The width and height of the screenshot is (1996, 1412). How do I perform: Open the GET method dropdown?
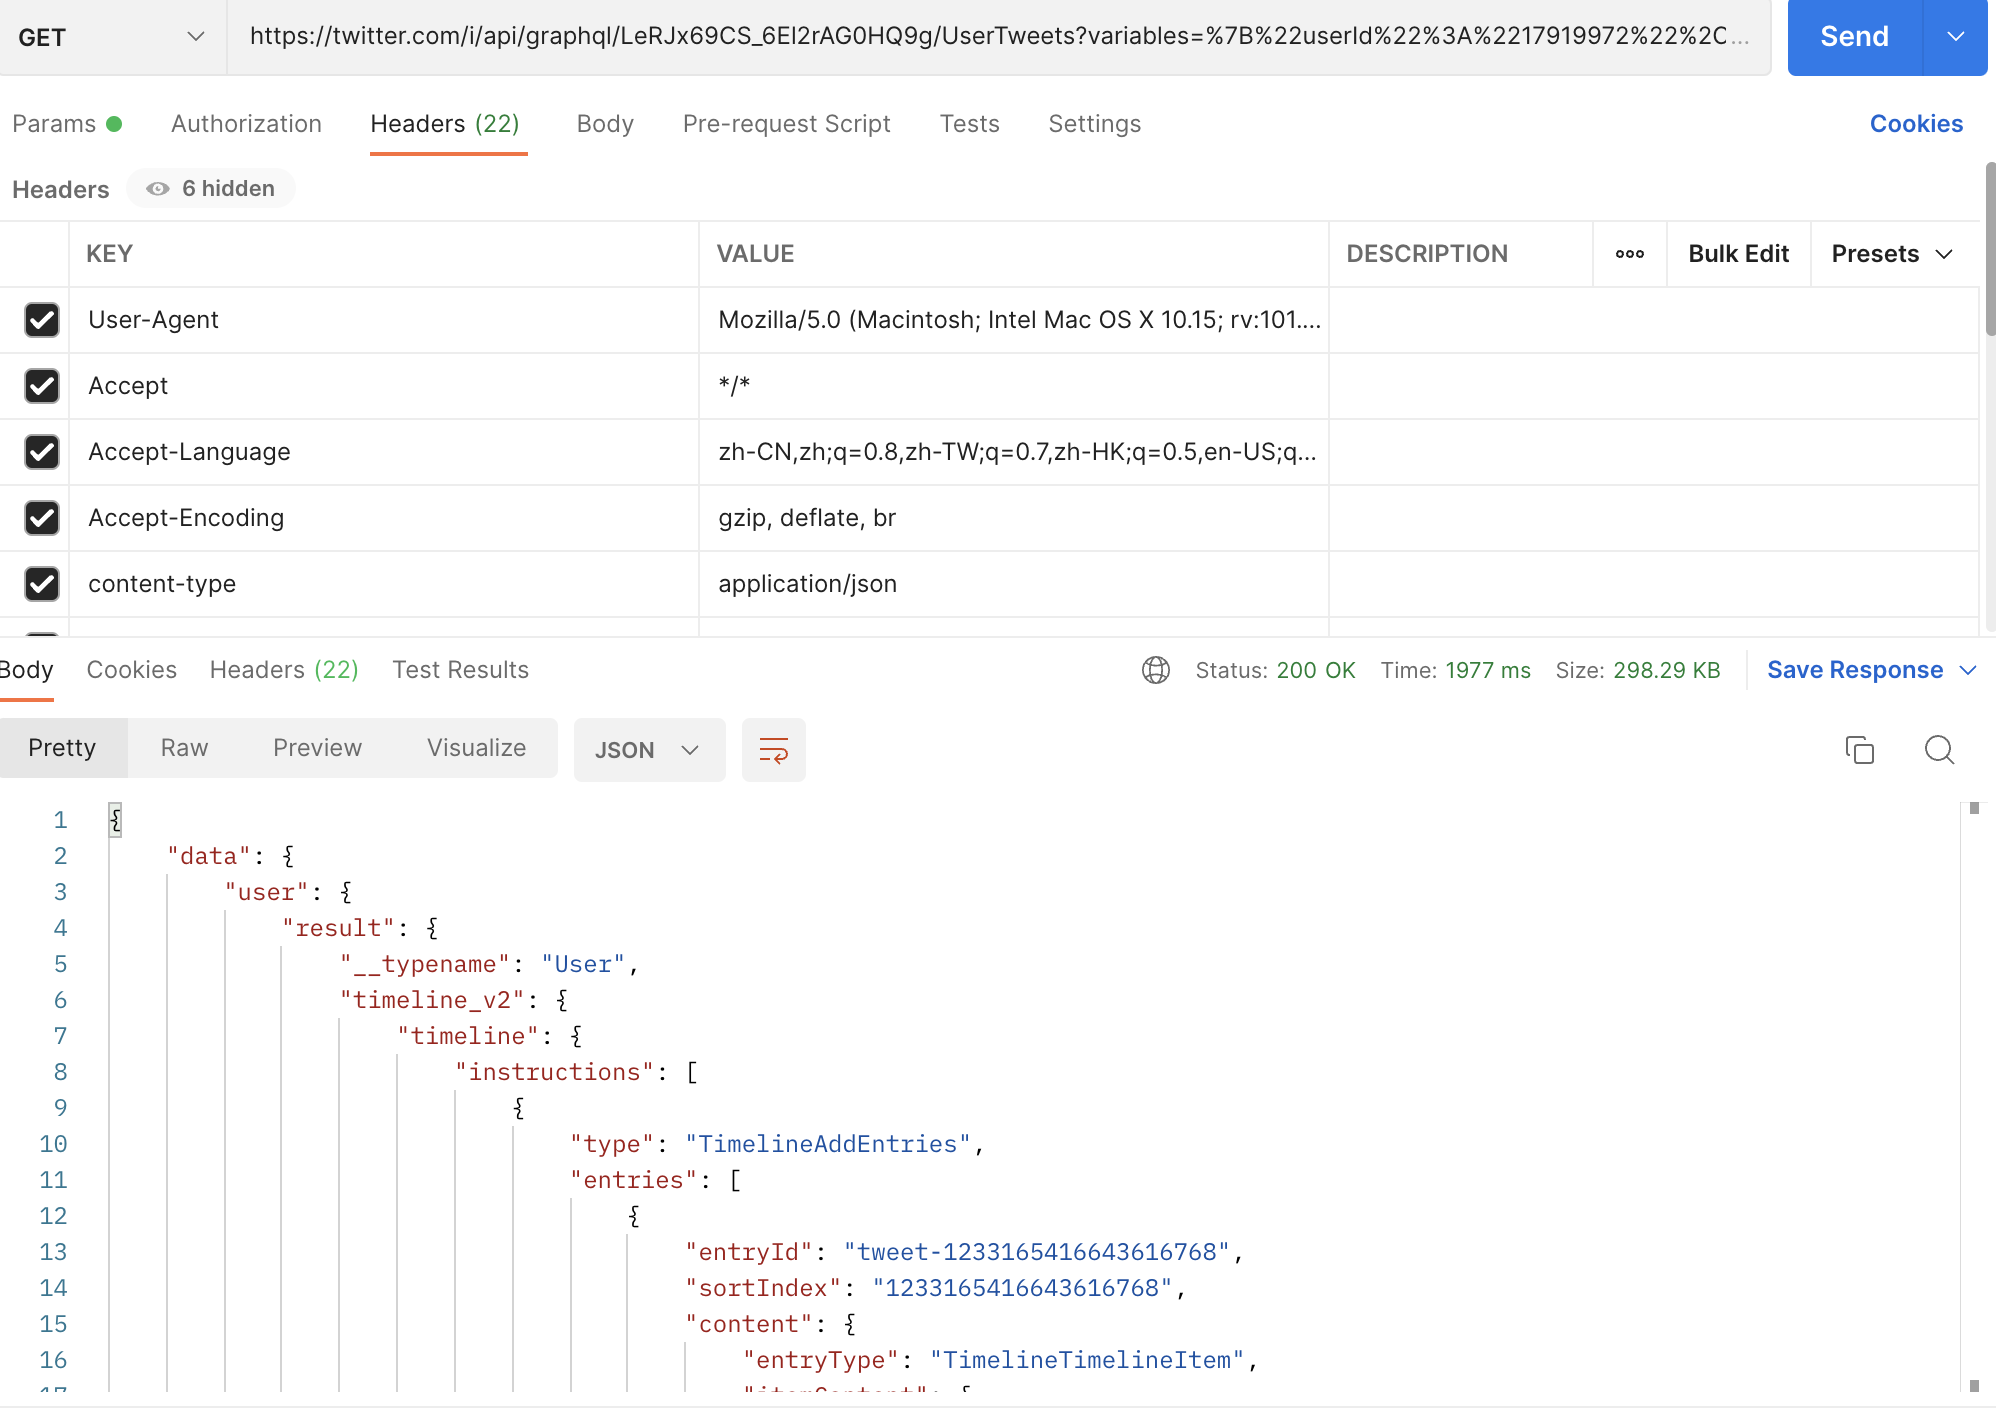(x=112, y=37)
